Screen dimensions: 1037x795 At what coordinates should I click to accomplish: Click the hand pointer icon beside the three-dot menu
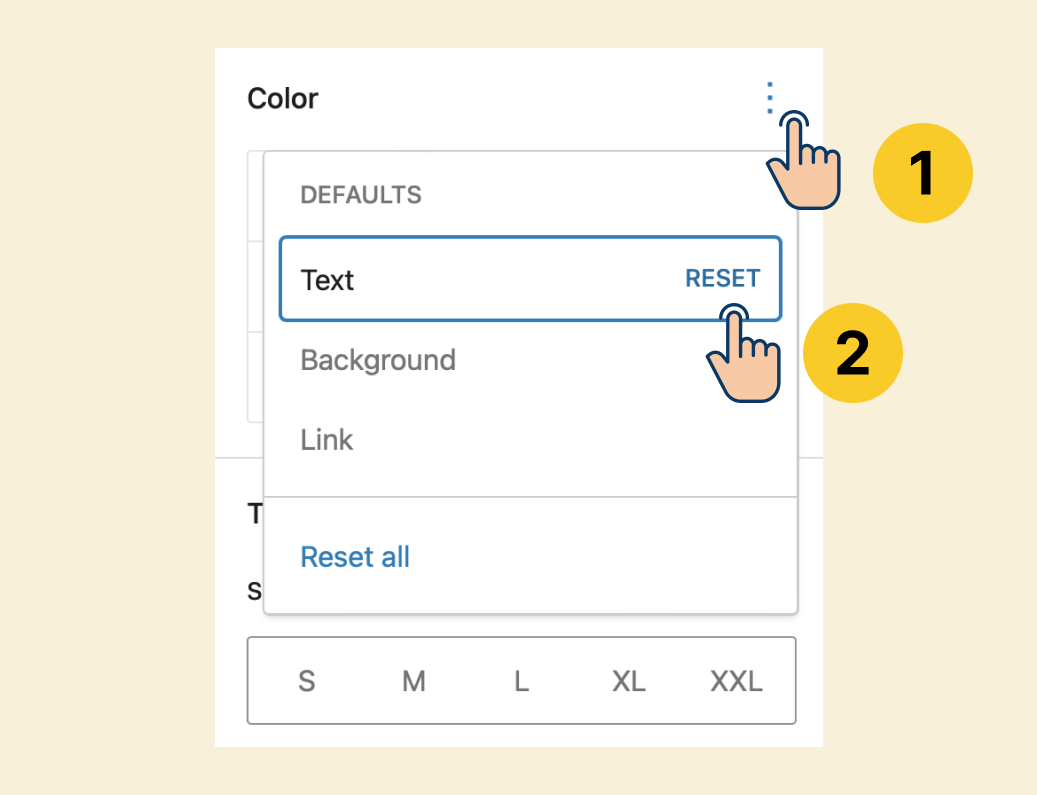[x=803, y=160]
